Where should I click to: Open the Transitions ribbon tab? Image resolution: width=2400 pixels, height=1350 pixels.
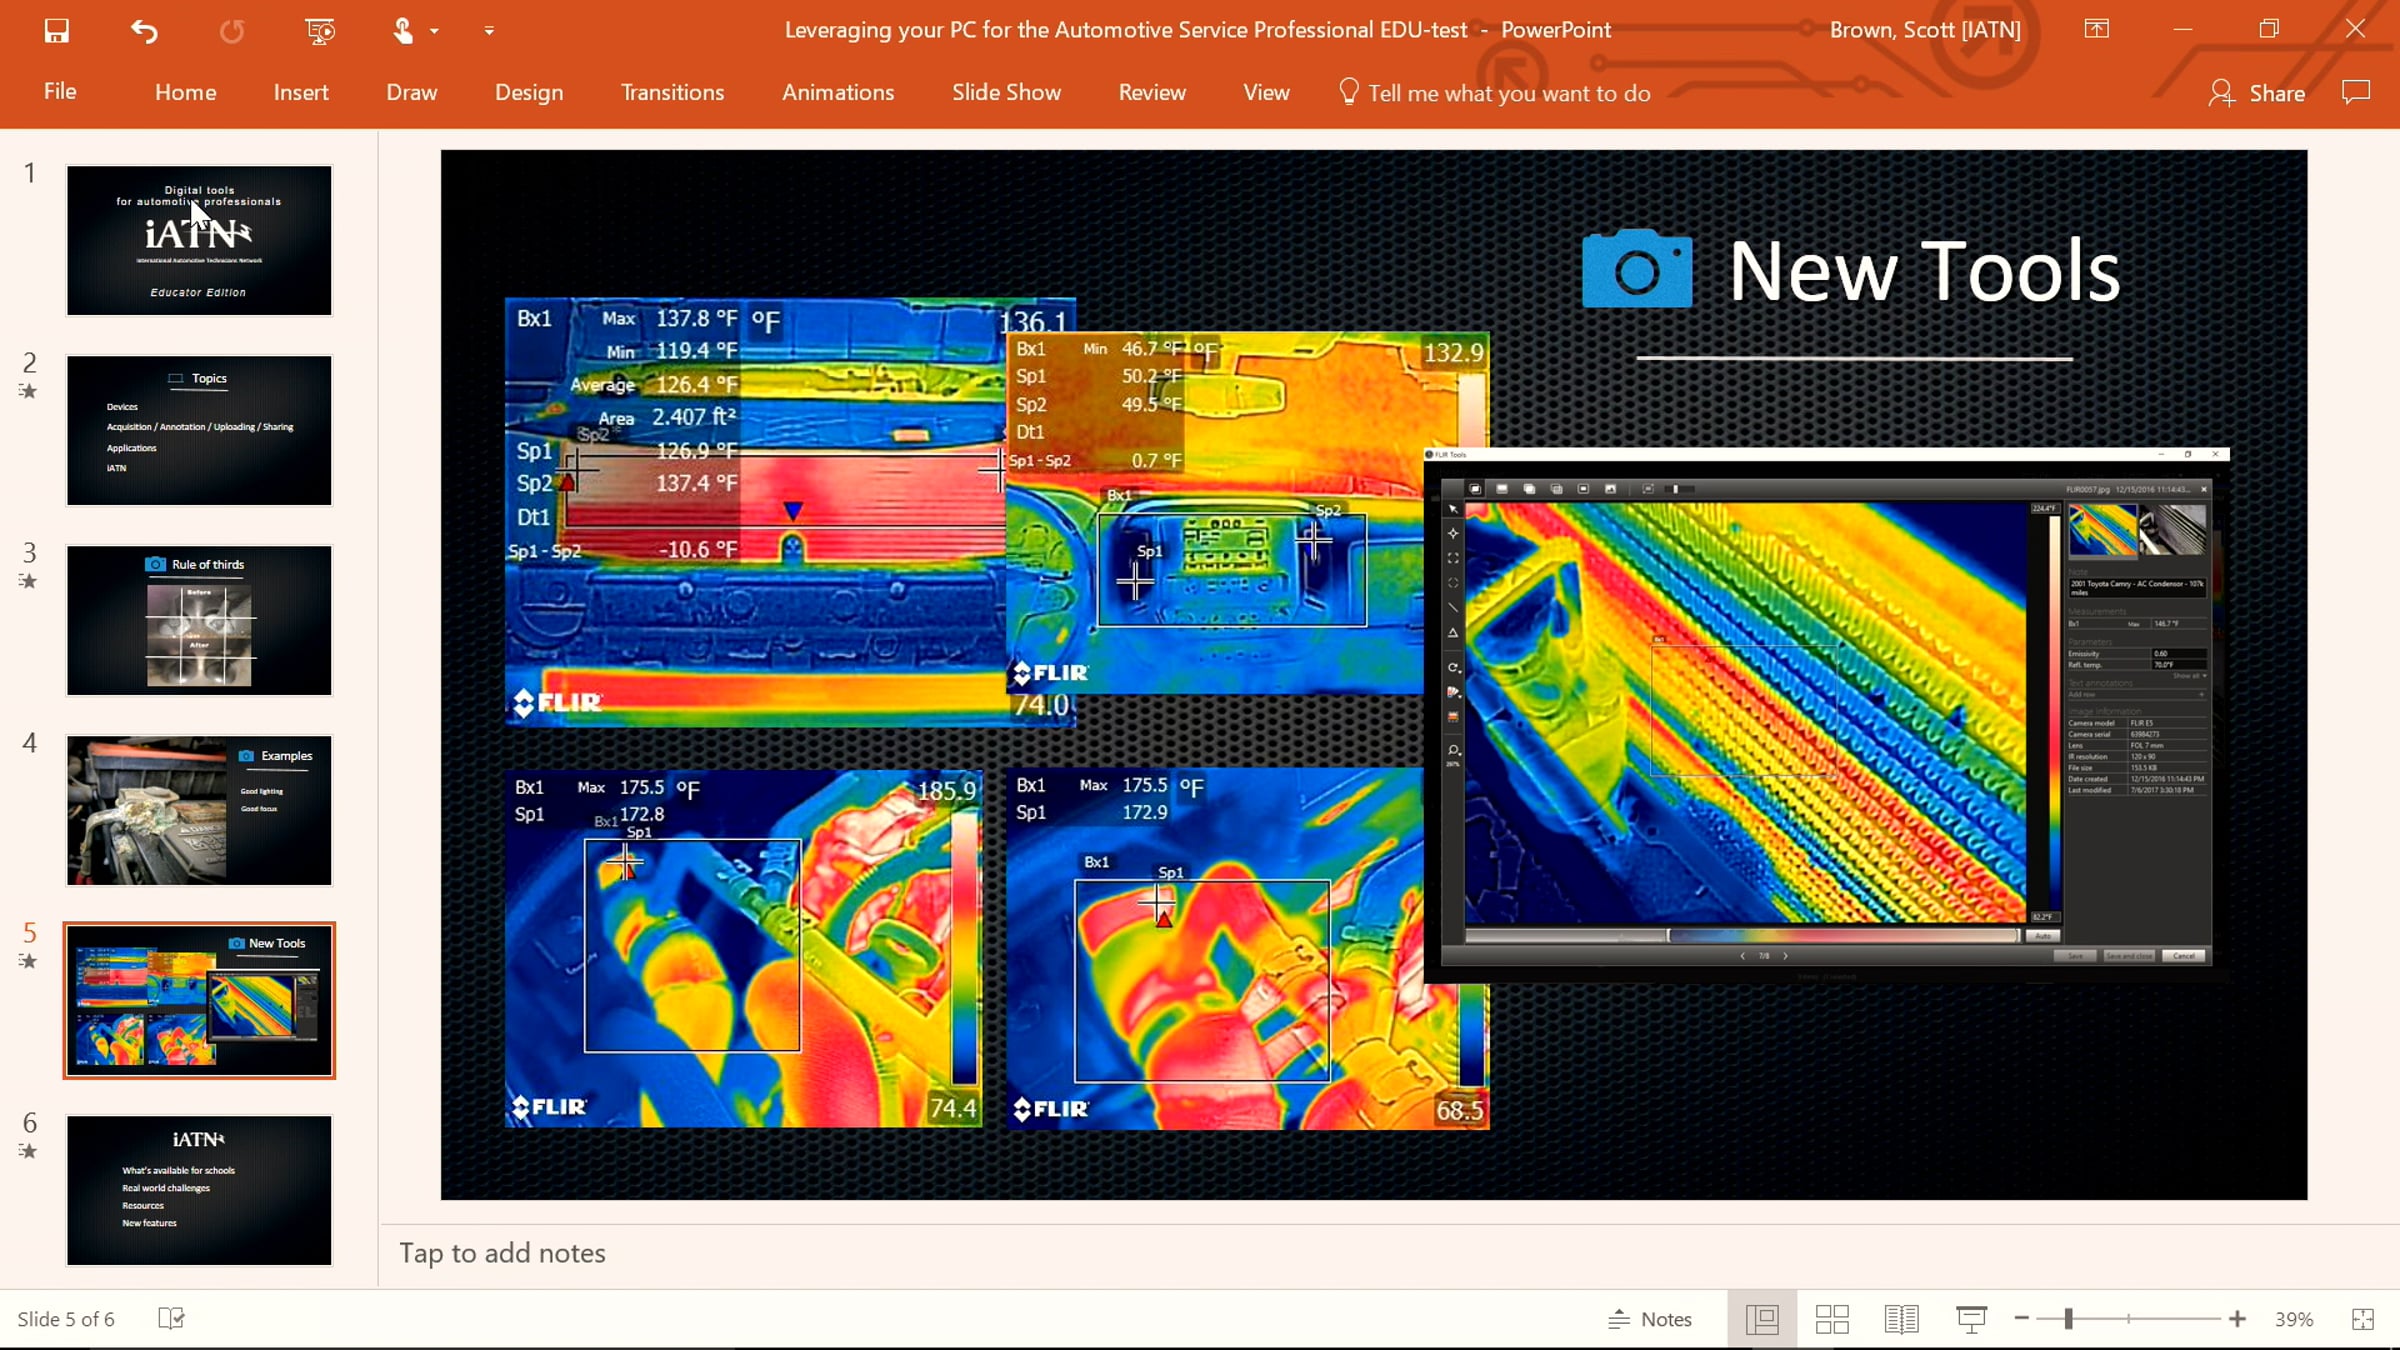(672, 92)
